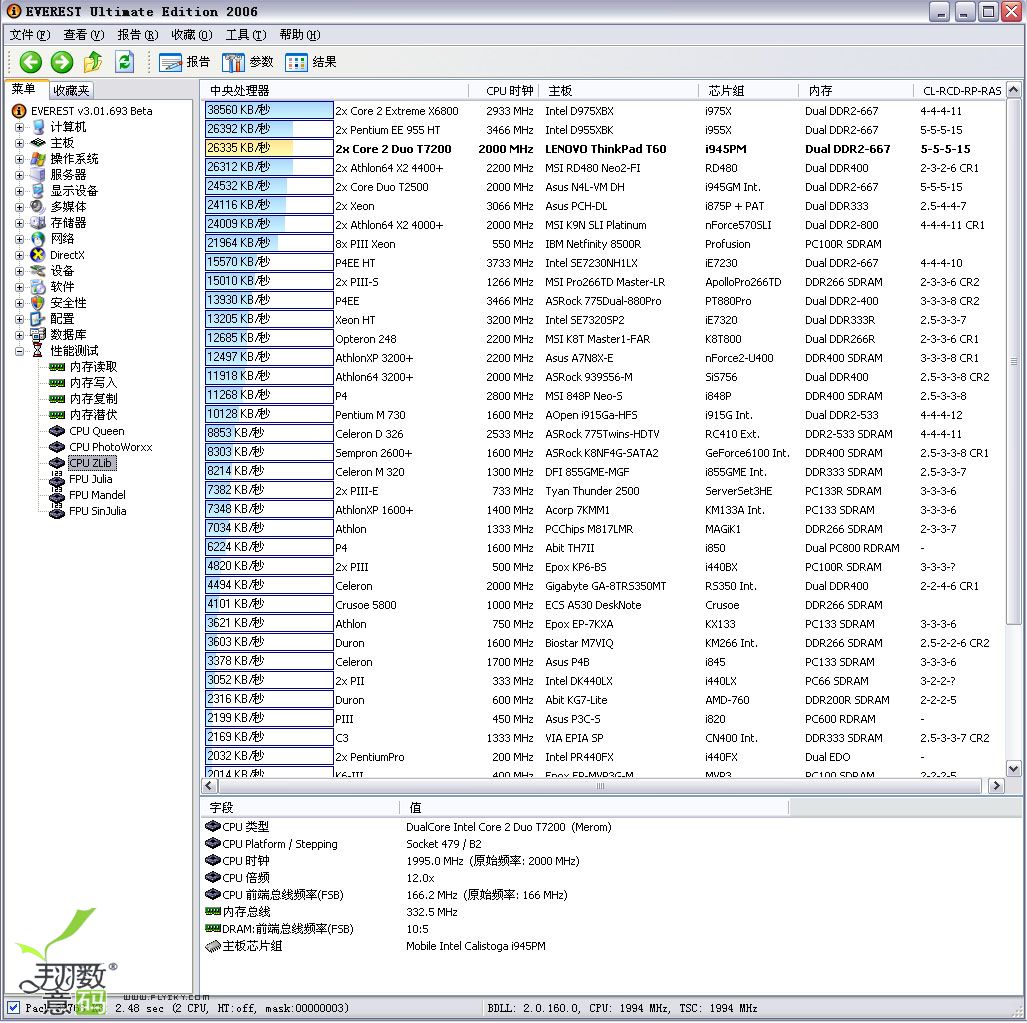The width and height of the screenshot is (1027, 1023).
Task: Open the 帮助(H) menu
Action: pyautogui.click(x=299, y=35)
